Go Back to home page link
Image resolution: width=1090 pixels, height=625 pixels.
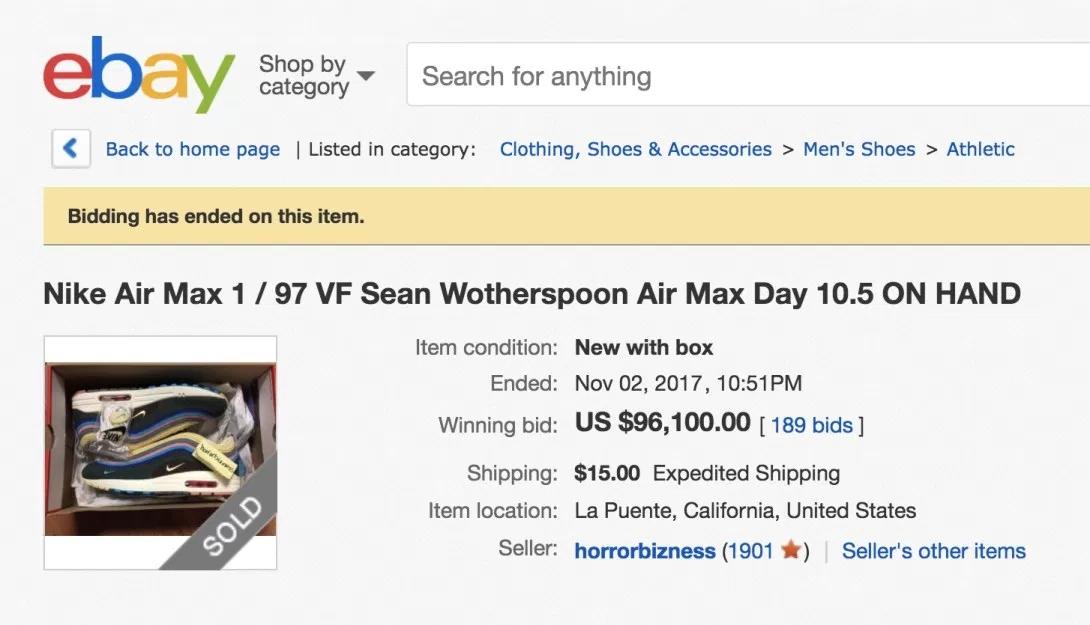[193, 149]
